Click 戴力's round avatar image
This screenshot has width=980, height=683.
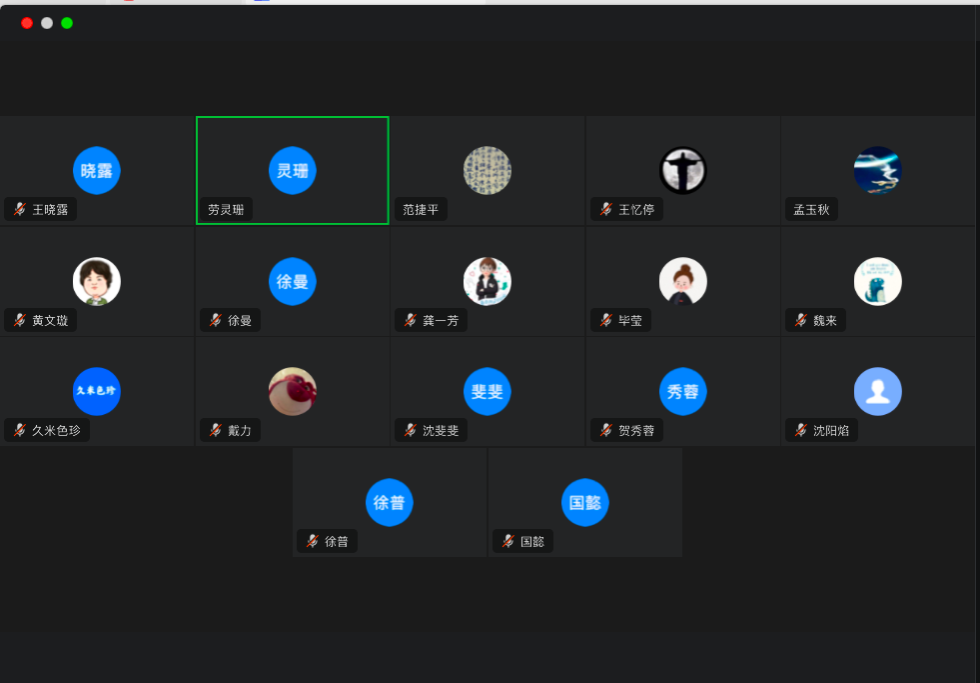point(292,391)
